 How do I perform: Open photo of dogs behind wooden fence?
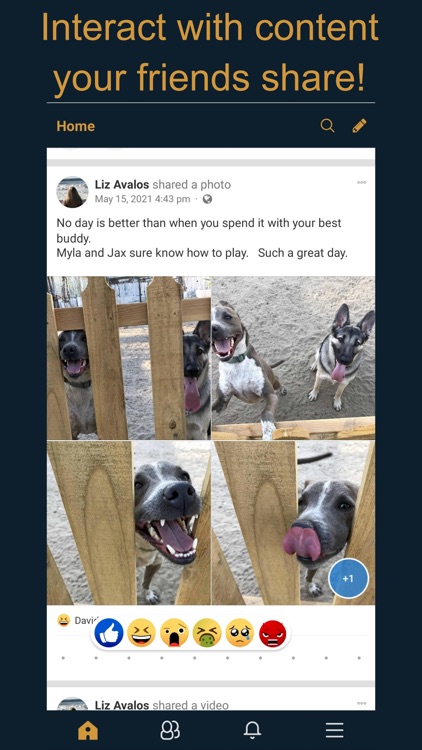coord(129,358)
